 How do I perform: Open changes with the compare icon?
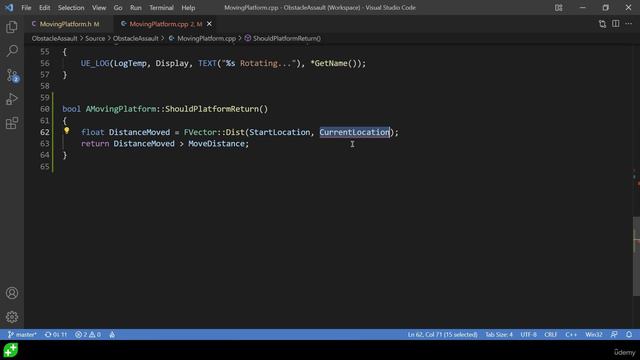click(x=602, y=24)
